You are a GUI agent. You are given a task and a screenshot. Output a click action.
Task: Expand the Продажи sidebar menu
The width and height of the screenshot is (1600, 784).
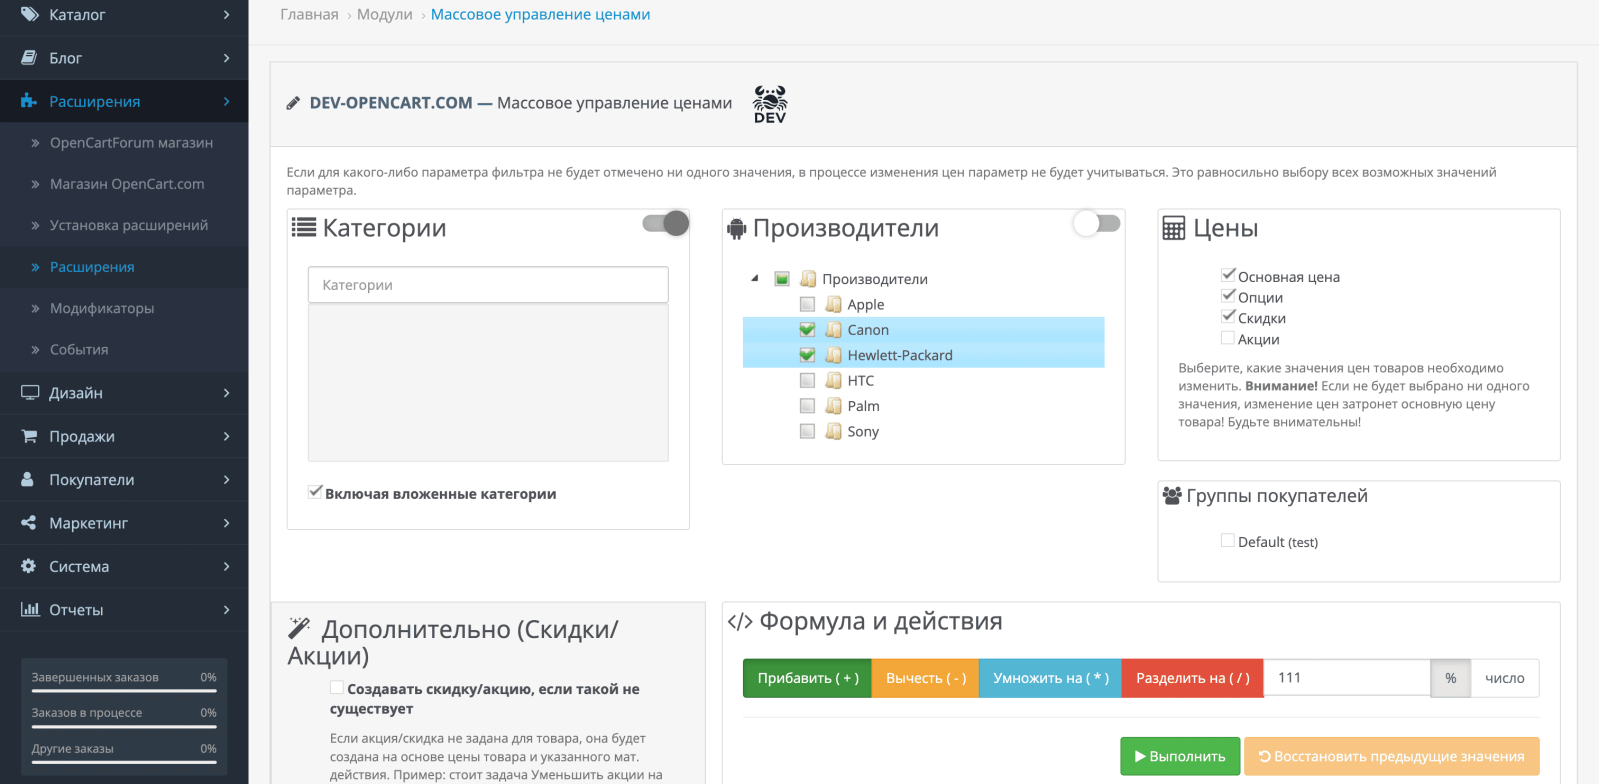click(x=124, y=436)
